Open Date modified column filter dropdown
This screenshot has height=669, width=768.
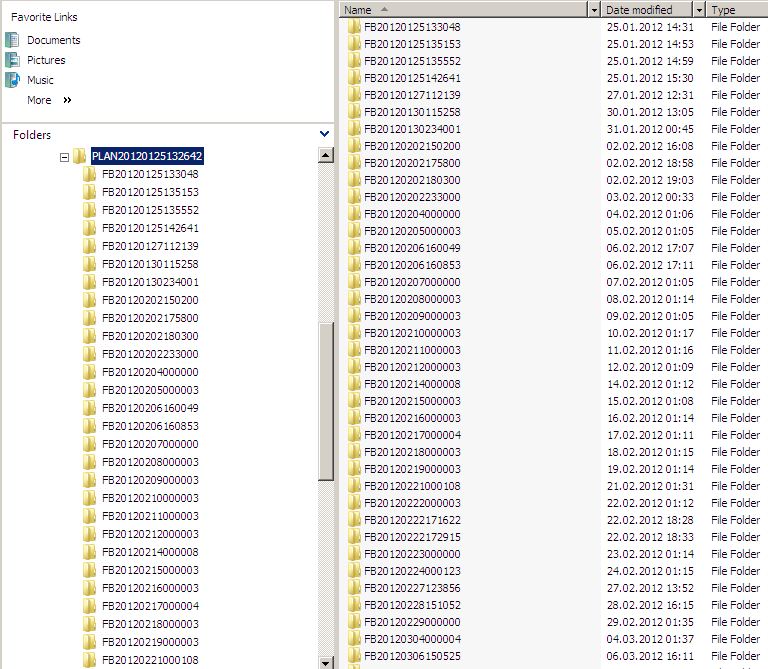[x=699, y=10]
